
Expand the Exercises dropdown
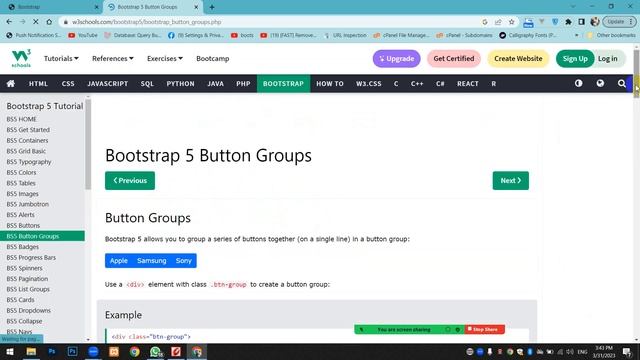point(165,58)
